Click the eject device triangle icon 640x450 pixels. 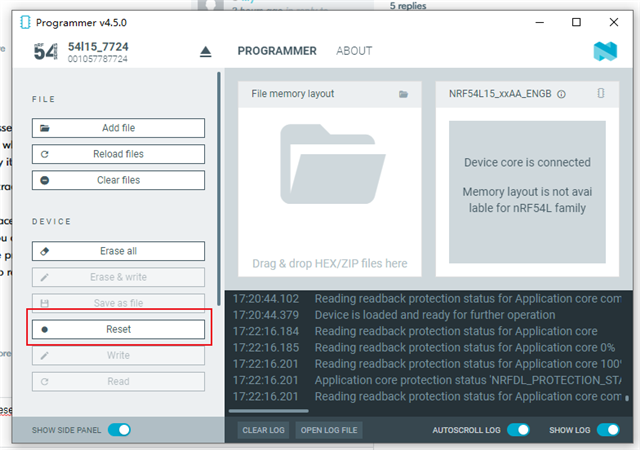(x=205, y=52)
